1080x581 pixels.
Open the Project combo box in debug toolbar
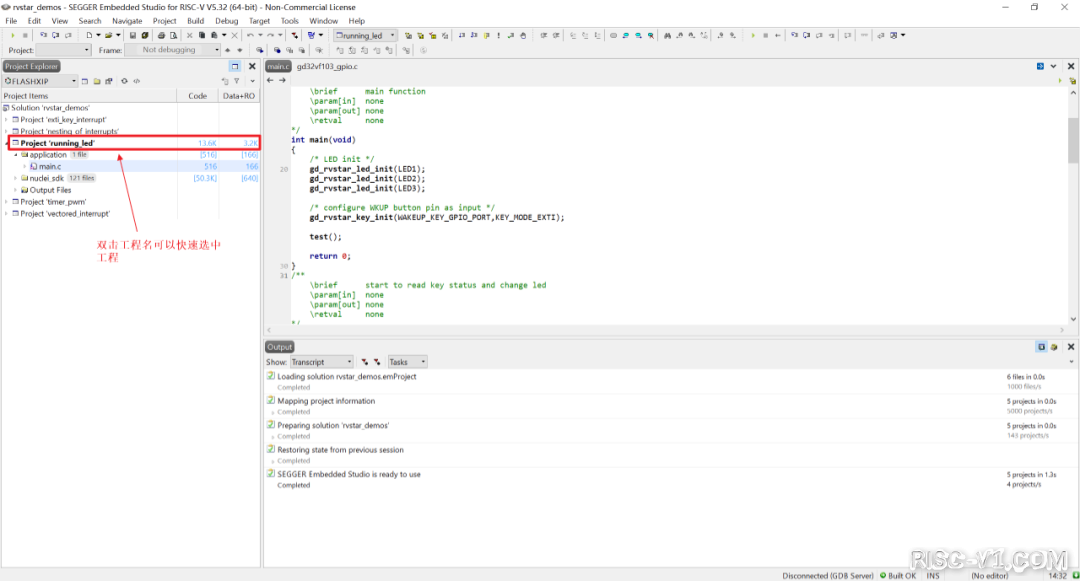pyautogui.click(x=63, y=50)
